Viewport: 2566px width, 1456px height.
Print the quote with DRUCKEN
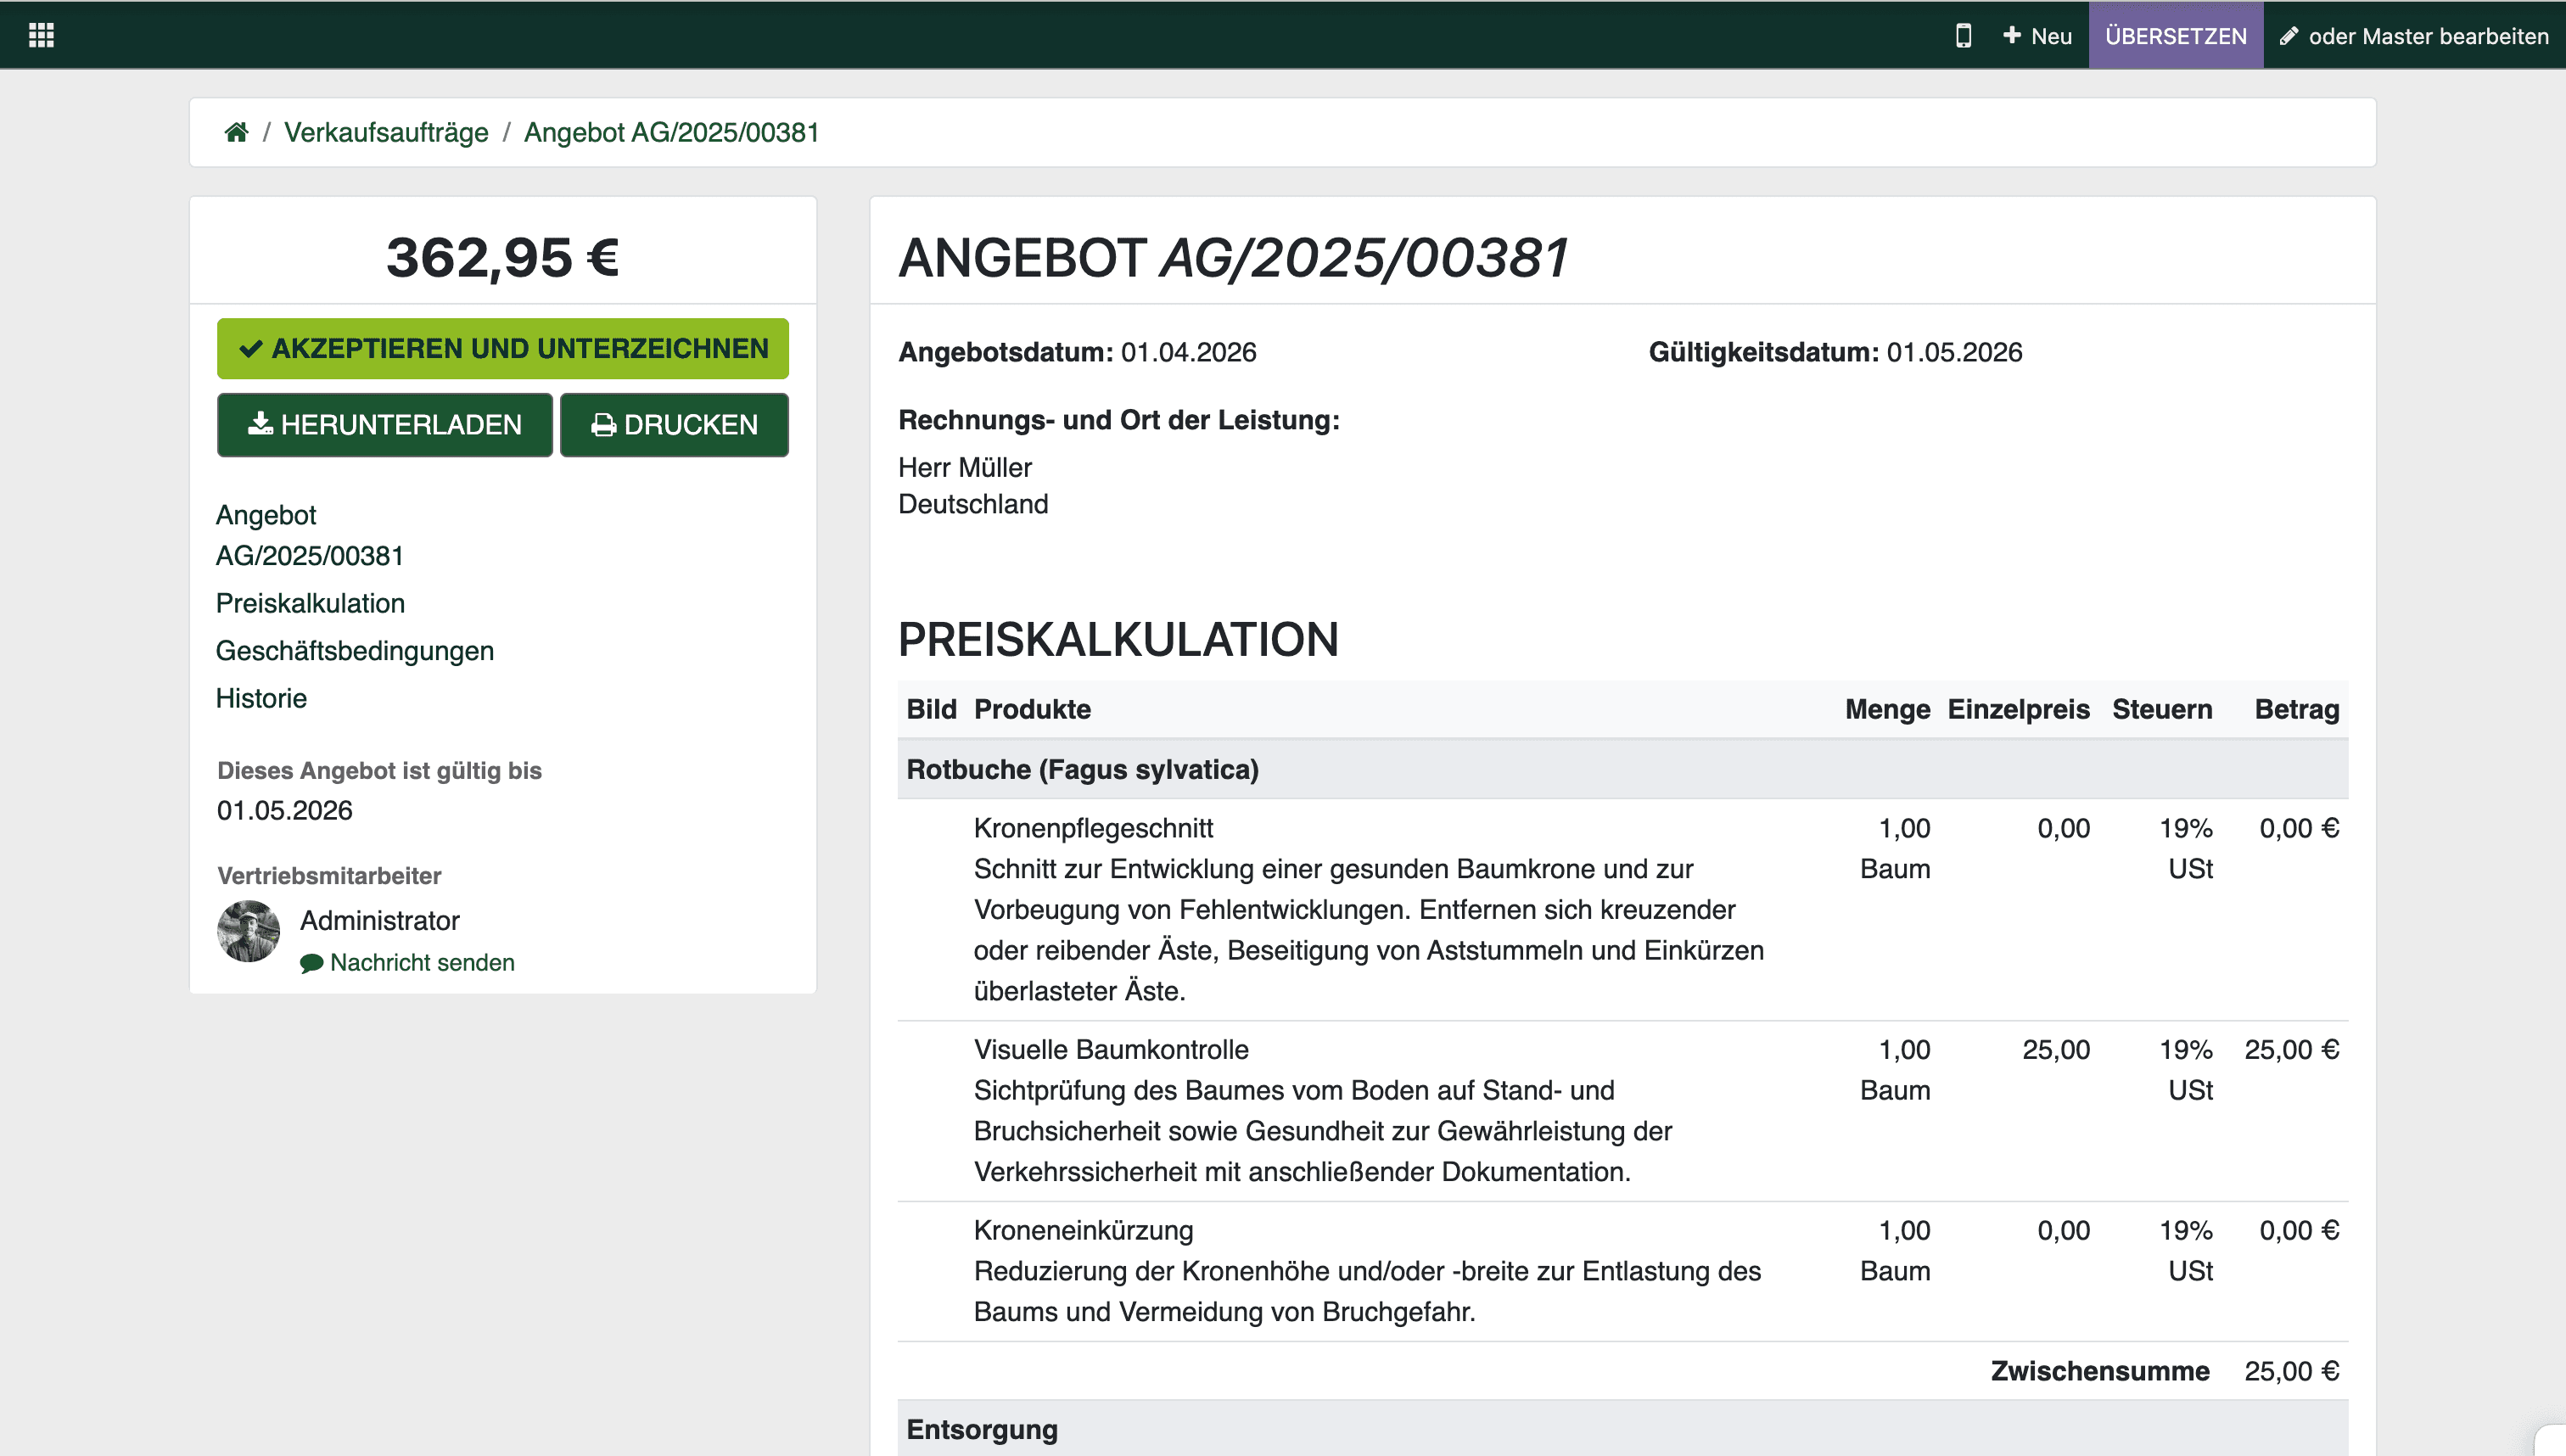pyautogui.click(x=674, y=425)
